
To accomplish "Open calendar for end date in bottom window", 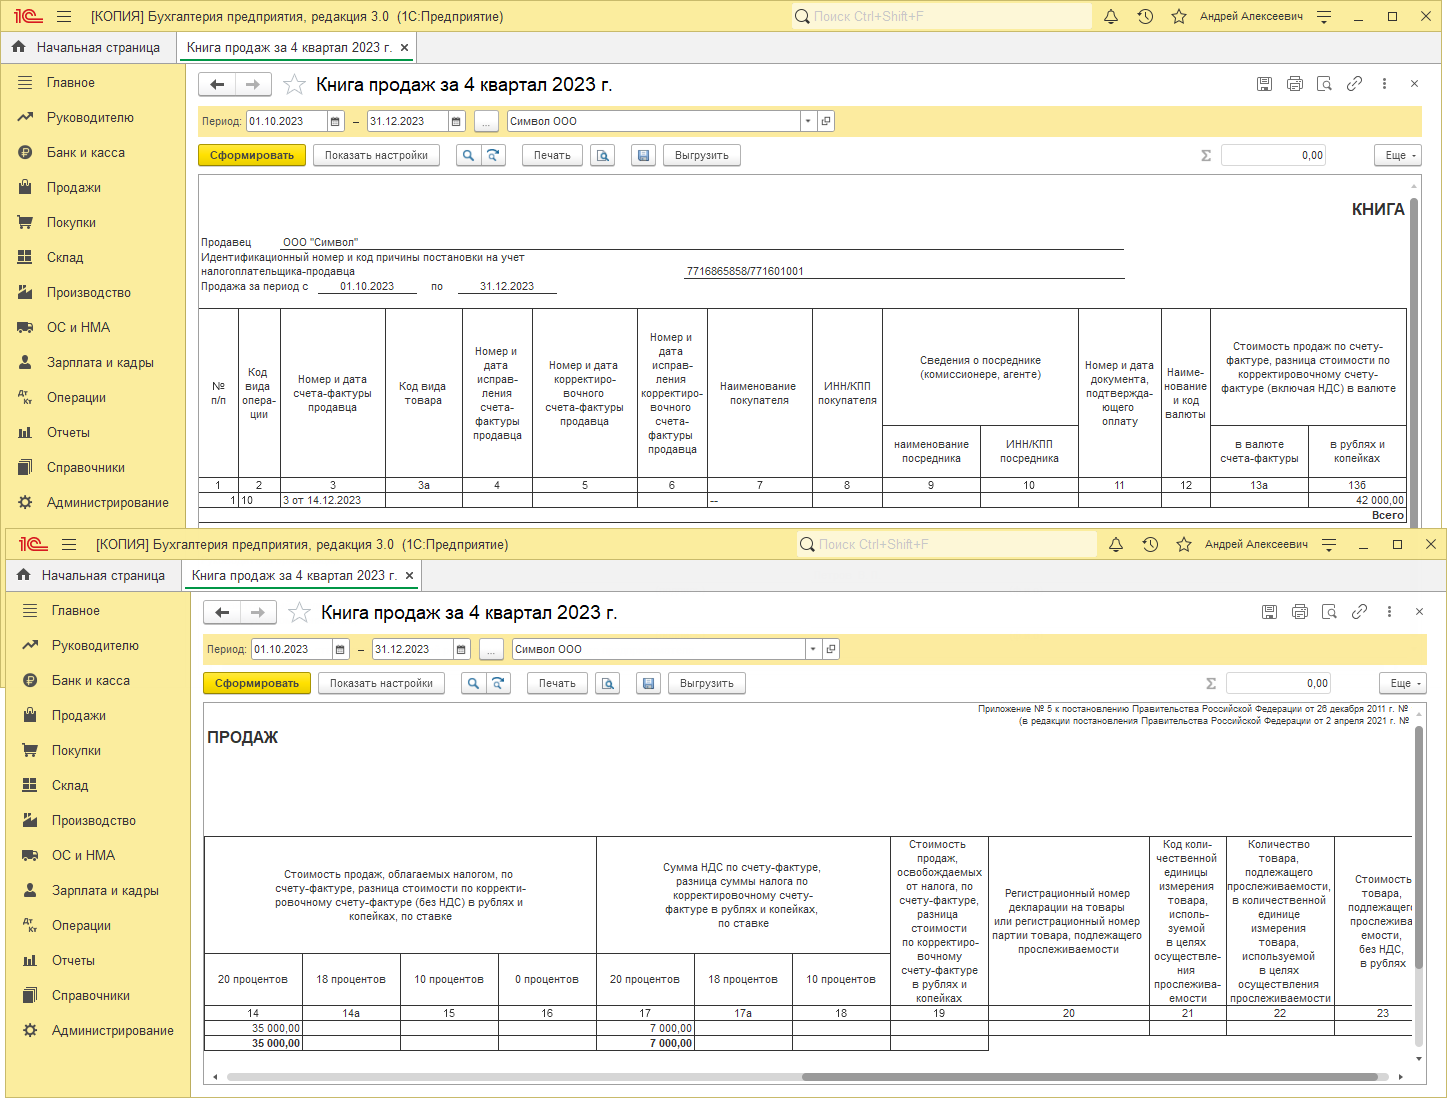I will (x=462, y=649).
